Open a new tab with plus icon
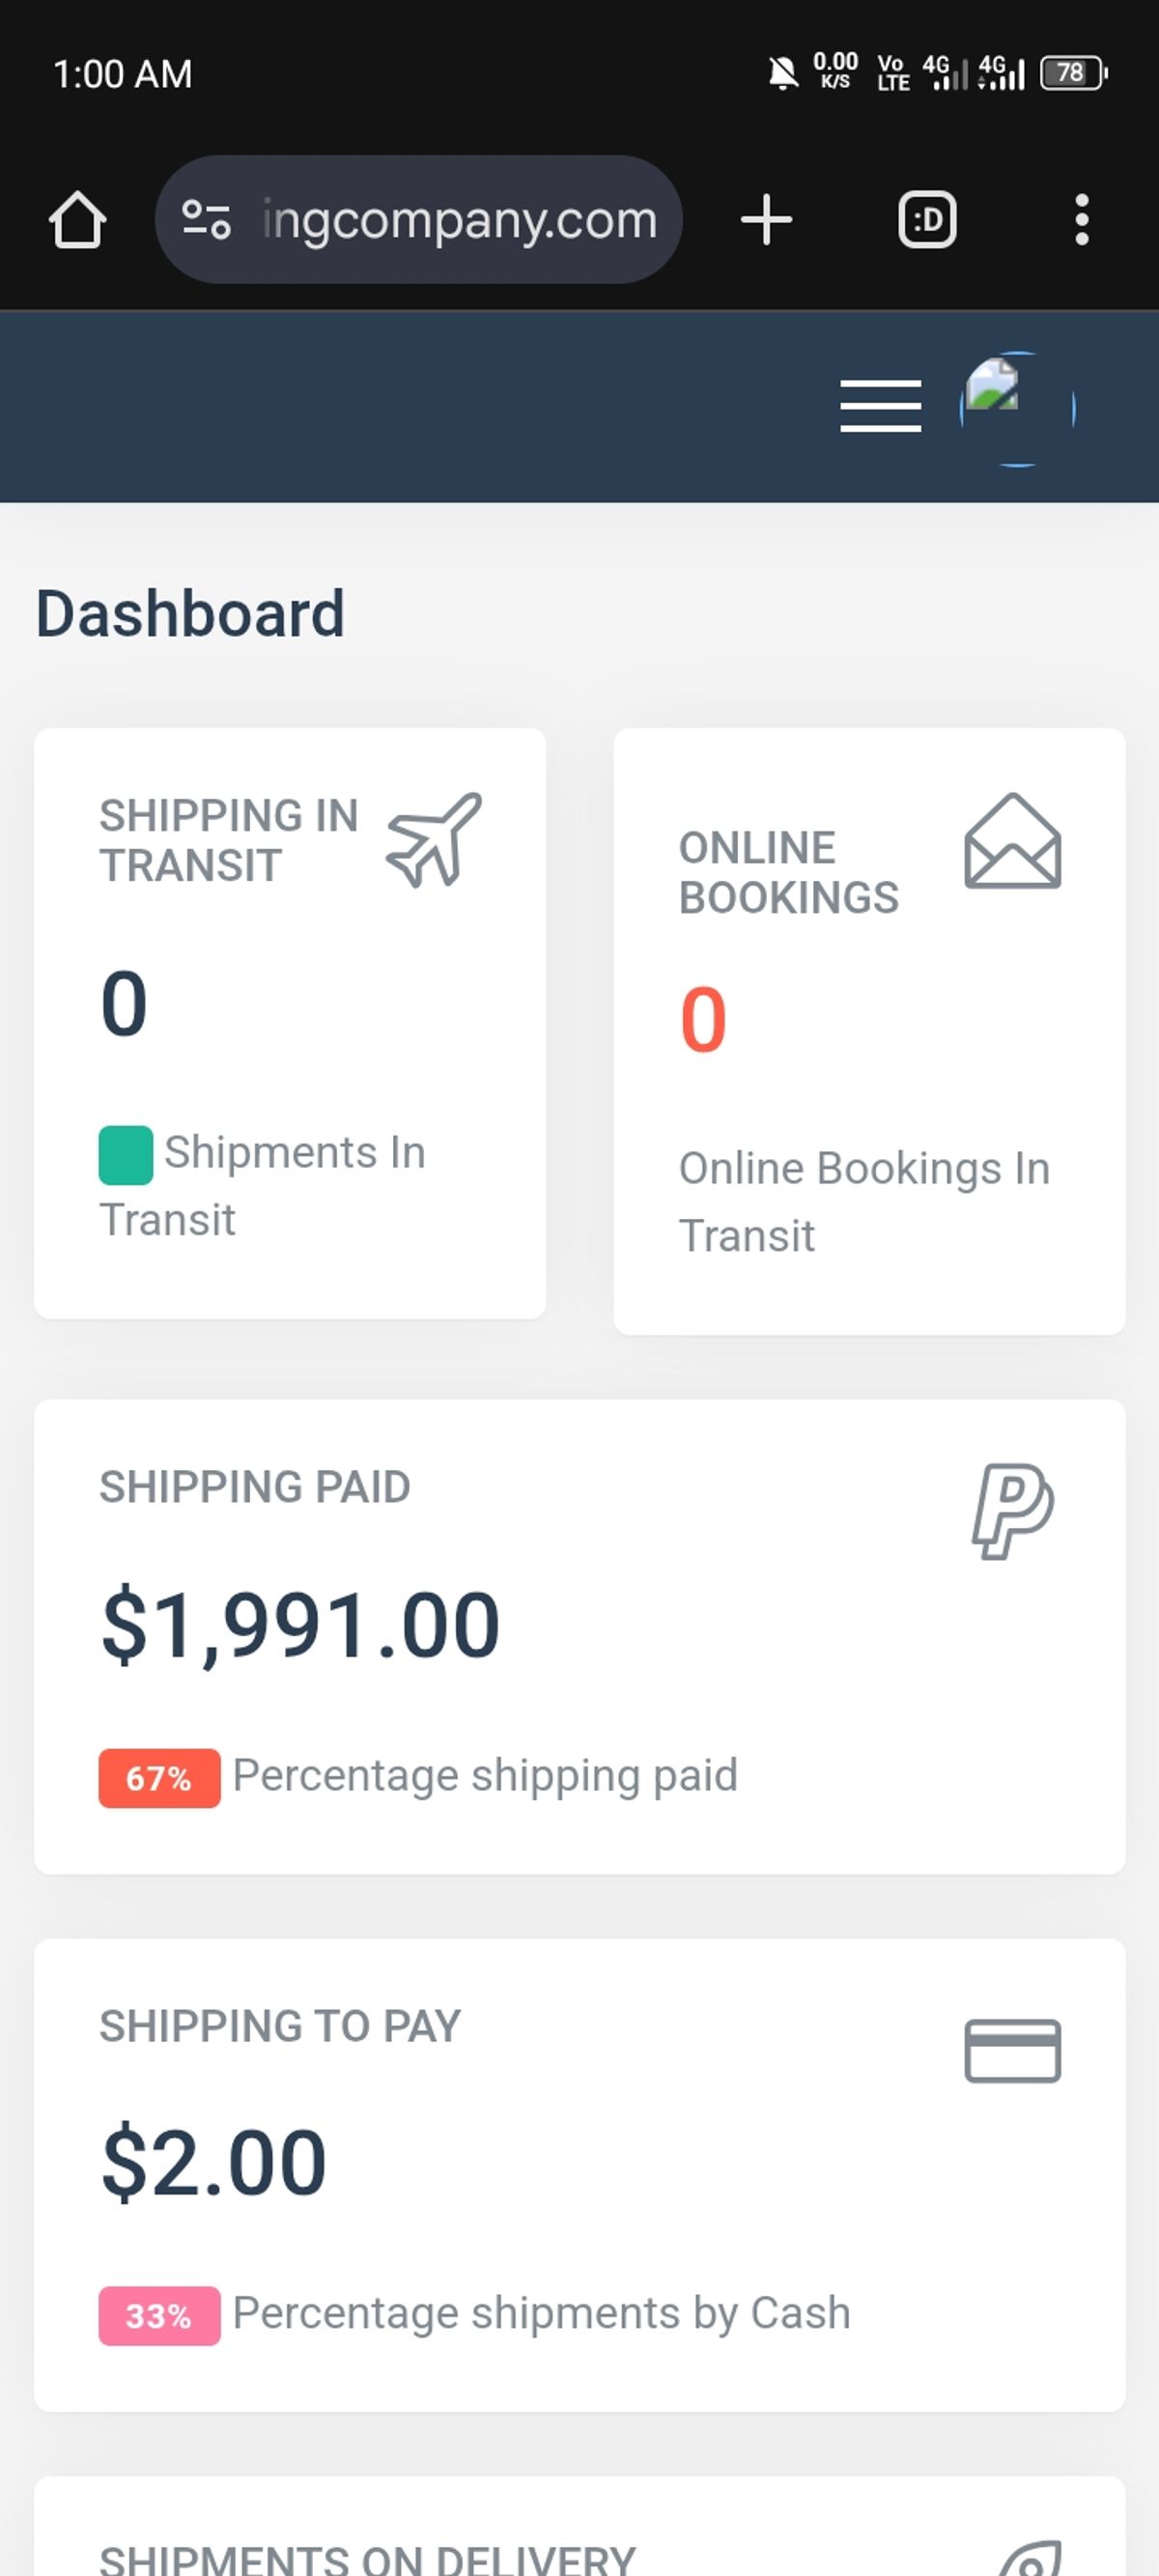Screen dimensions: 1159x2576 tap(766, 219)
